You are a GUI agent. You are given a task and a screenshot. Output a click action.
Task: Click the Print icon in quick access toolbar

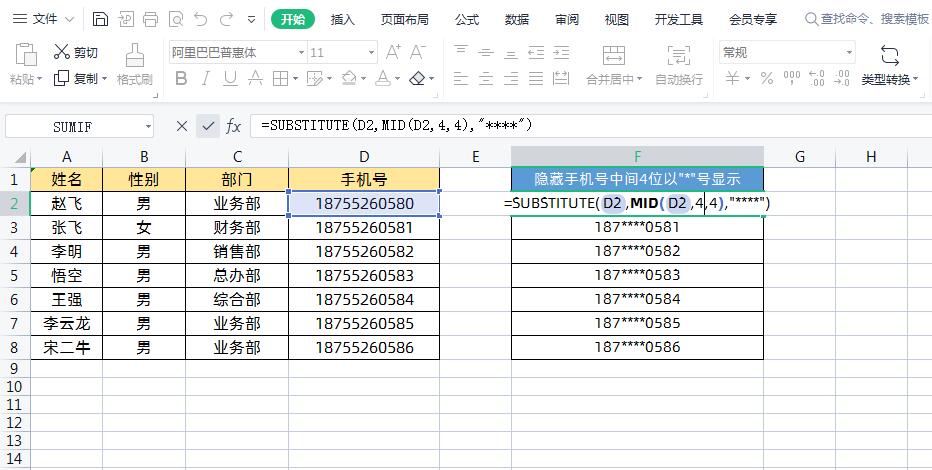[150, 20]
